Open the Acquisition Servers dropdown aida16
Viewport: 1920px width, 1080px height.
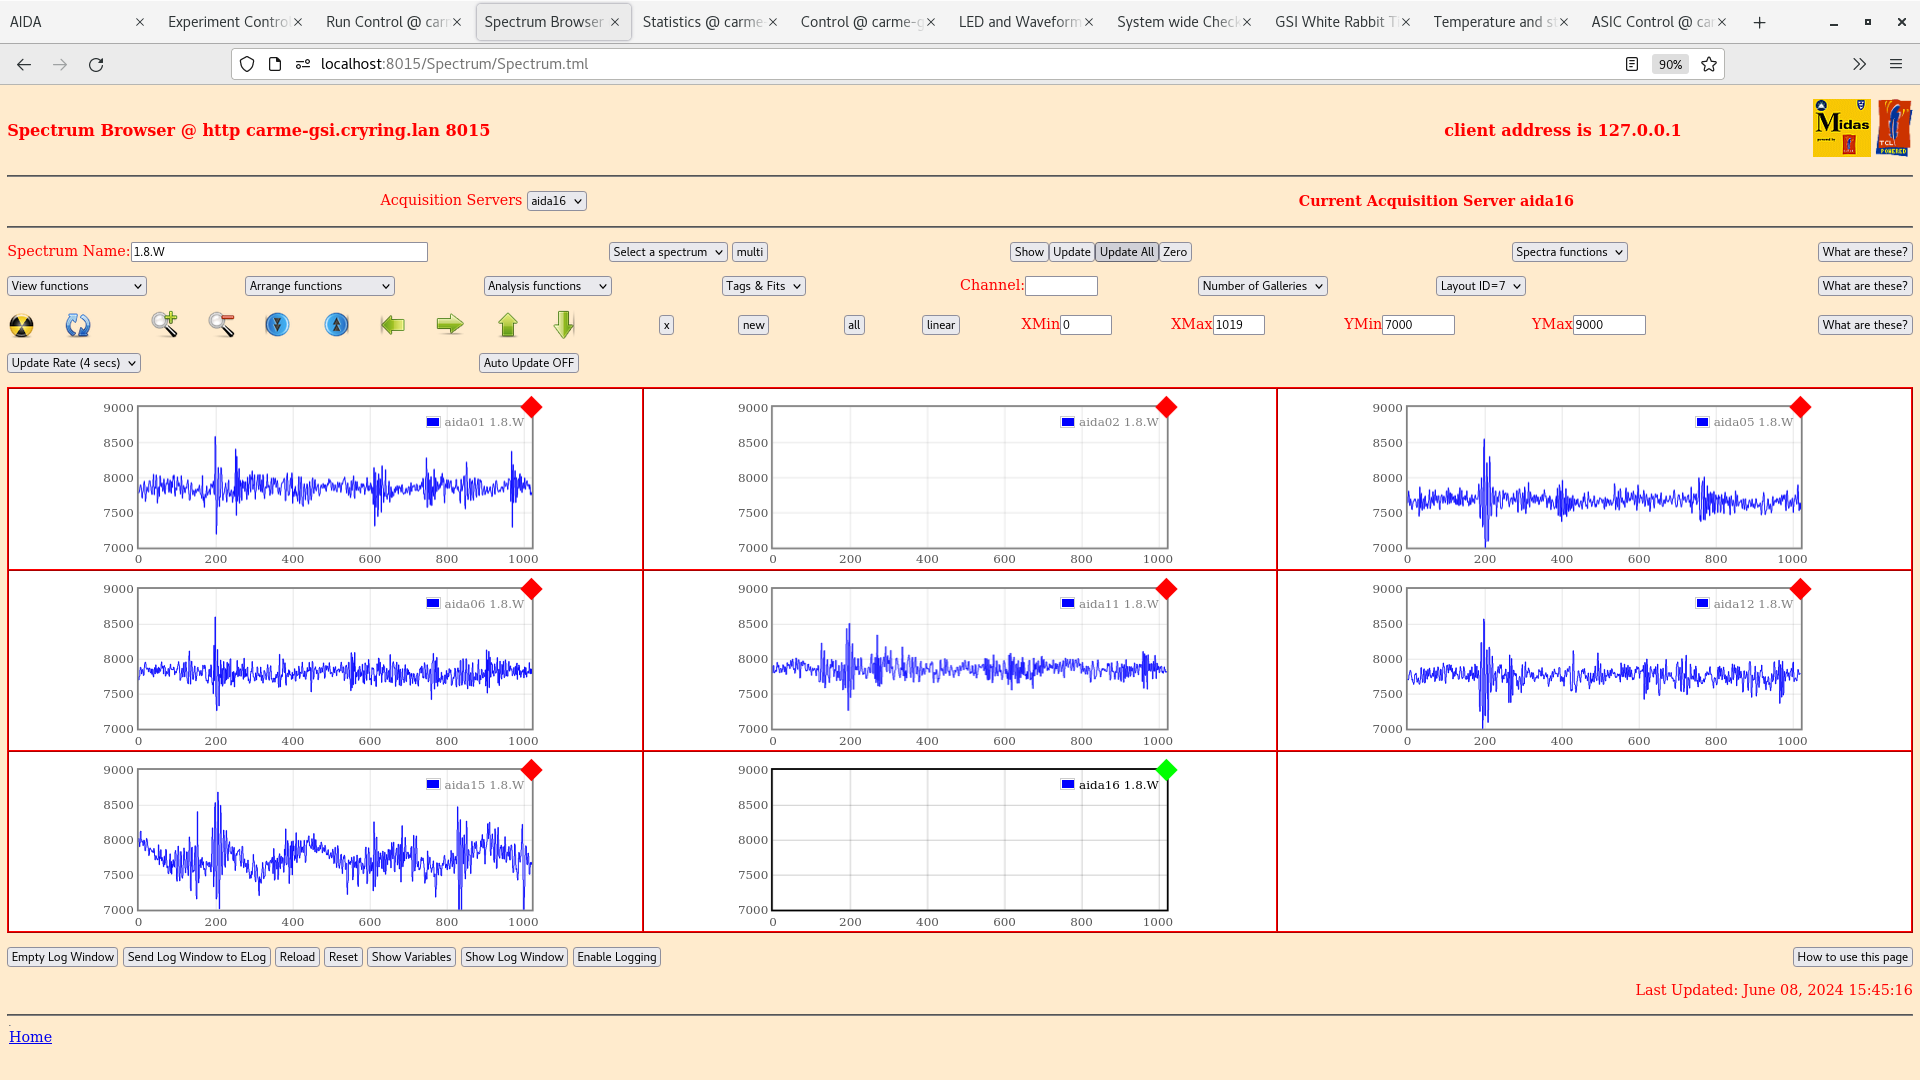click(x=555, y=200)
